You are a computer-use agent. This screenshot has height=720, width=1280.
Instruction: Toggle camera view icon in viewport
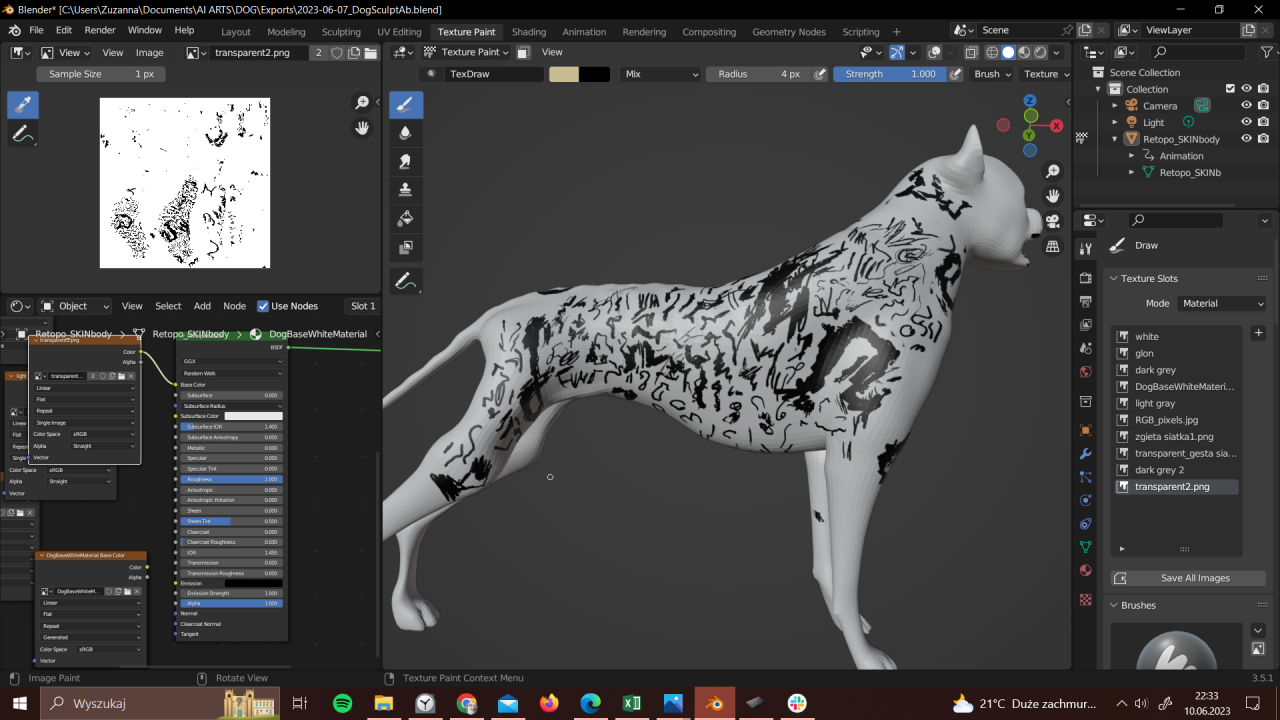pos(1053,221)
